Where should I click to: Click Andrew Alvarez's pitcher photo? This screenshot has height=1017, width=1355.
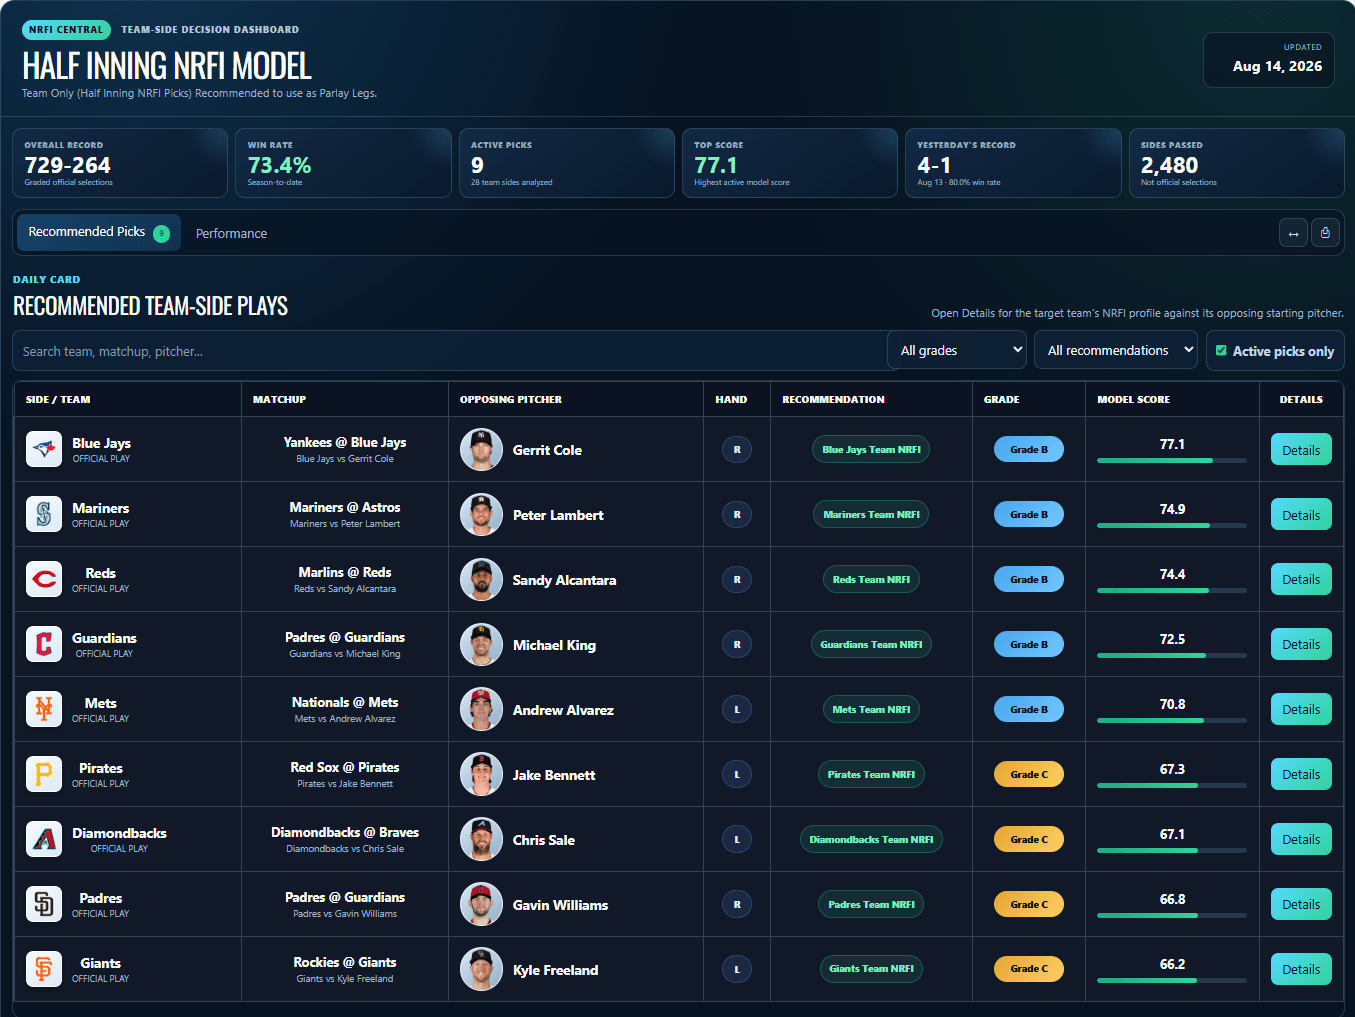point(481,710)
